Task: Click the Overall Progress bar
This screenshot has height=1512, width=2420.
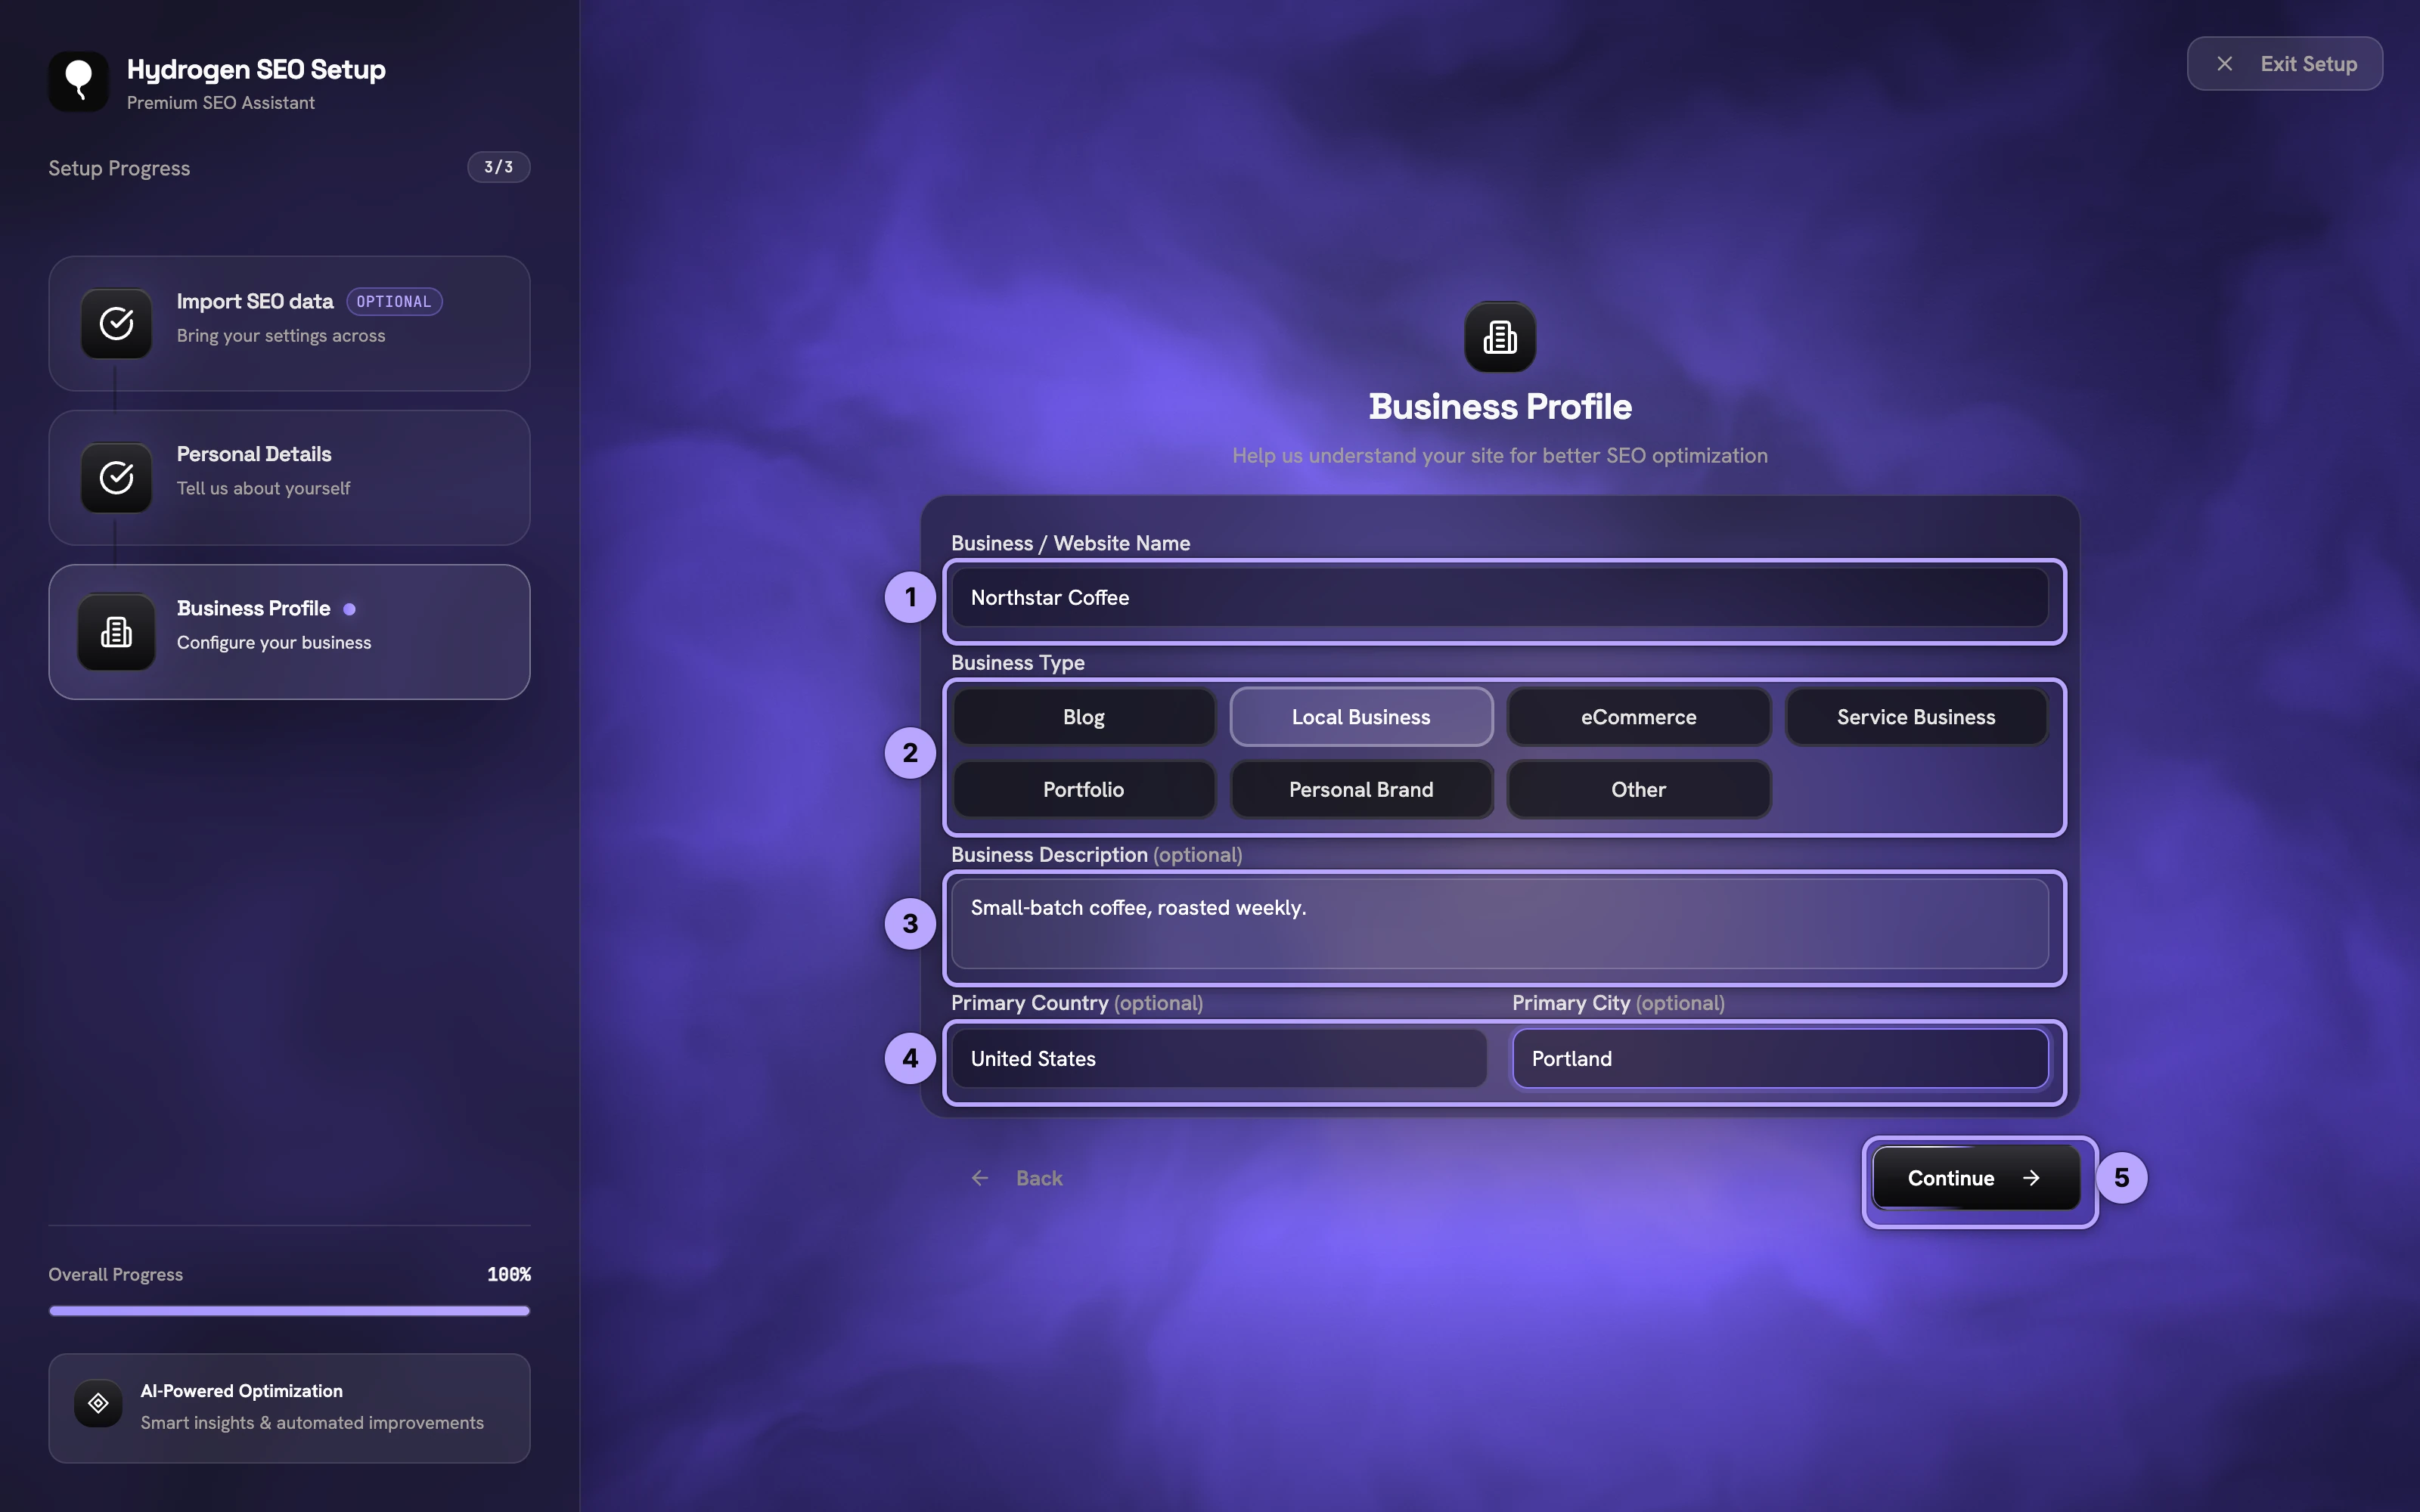Action: coord(289,1310)
